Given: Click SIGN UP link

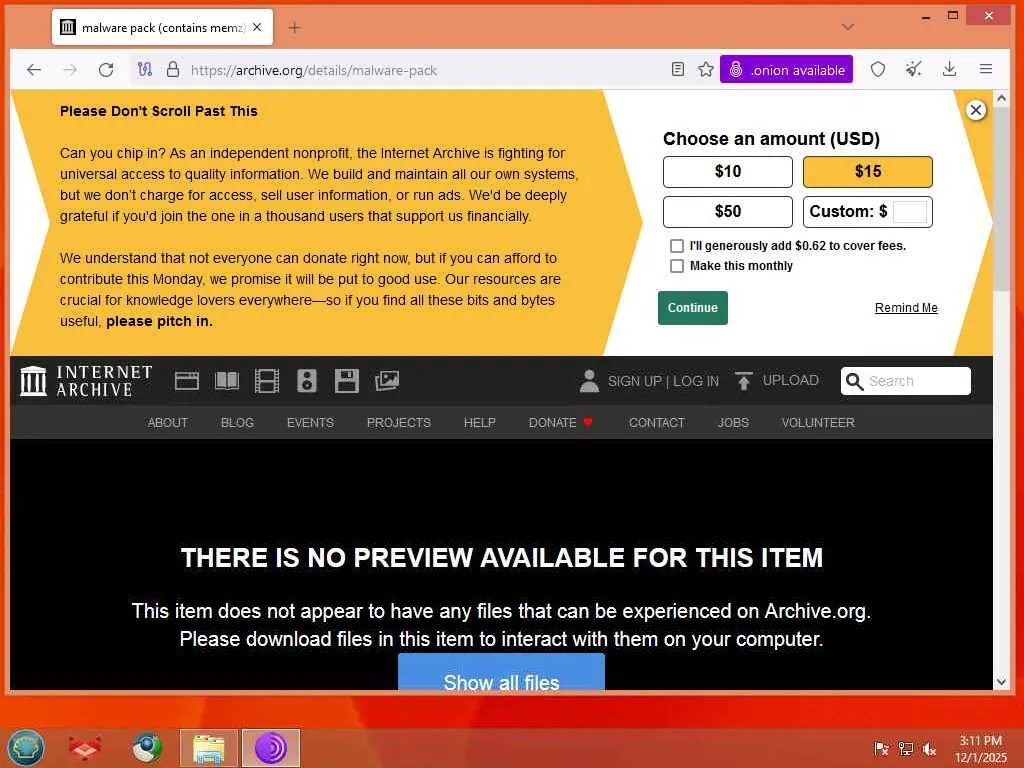Looking at the screenshot, I should 635,381.
